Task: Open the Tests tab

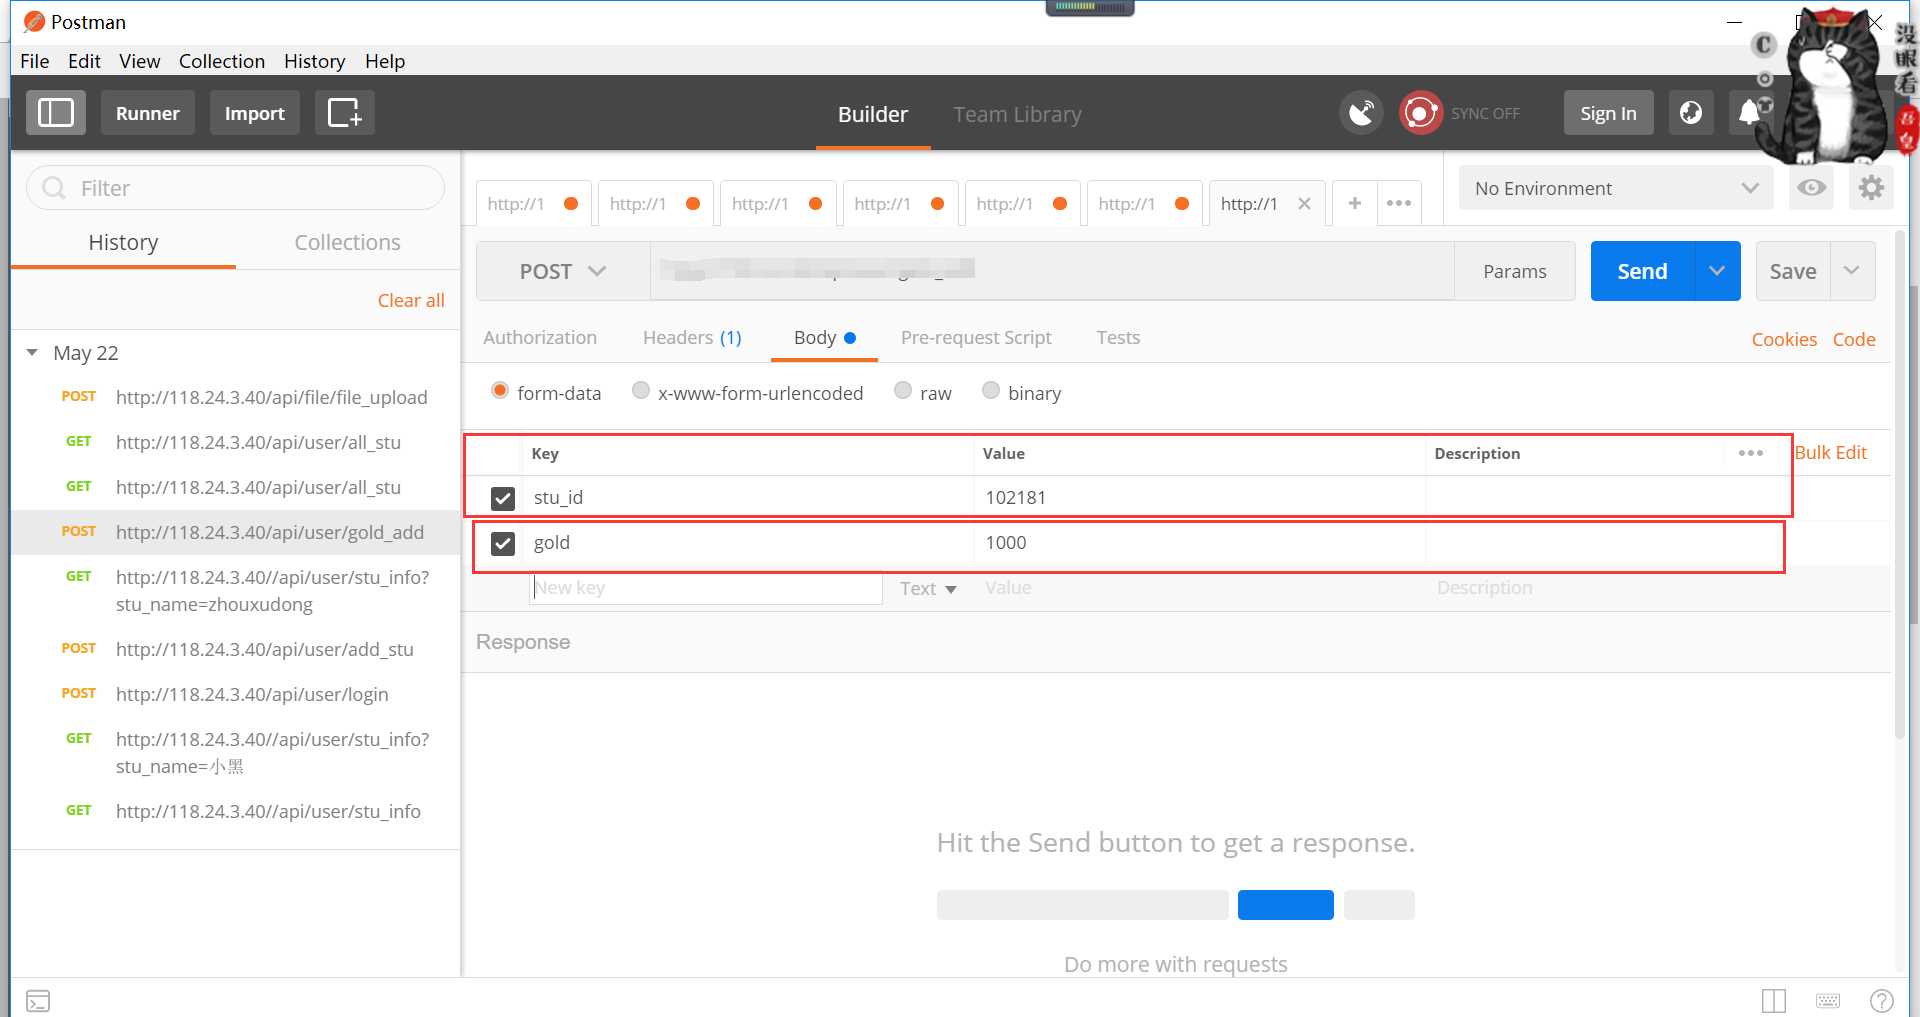Action: point(1118,338)
